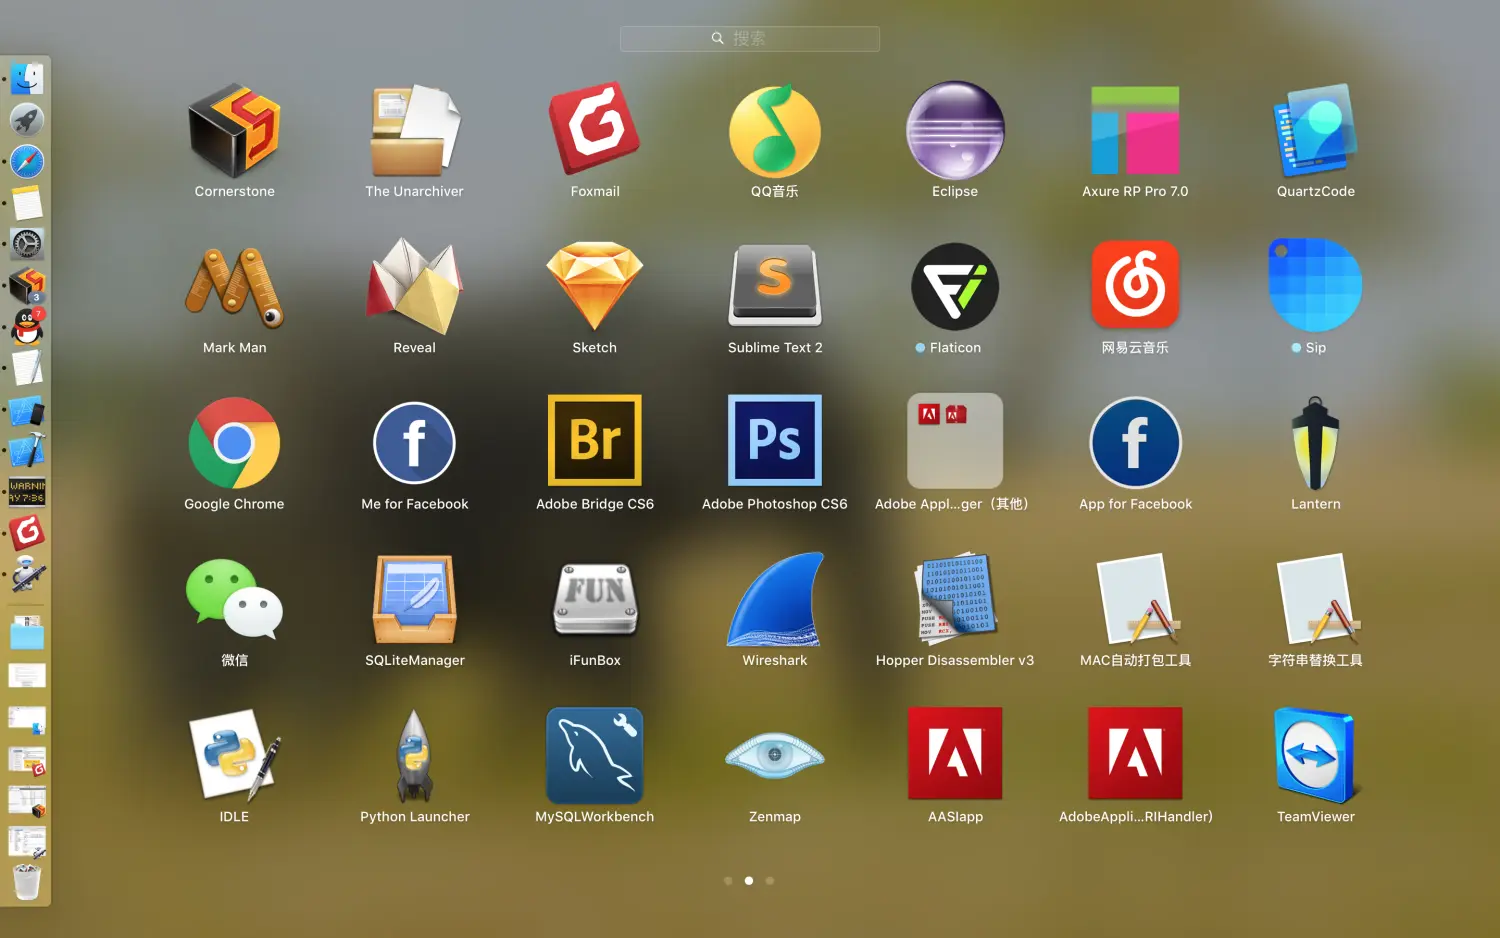The width and height of the screenshot is (1500, 938).
Task: Launch the Sip color picker app
Action: (x=1315, y=285)
